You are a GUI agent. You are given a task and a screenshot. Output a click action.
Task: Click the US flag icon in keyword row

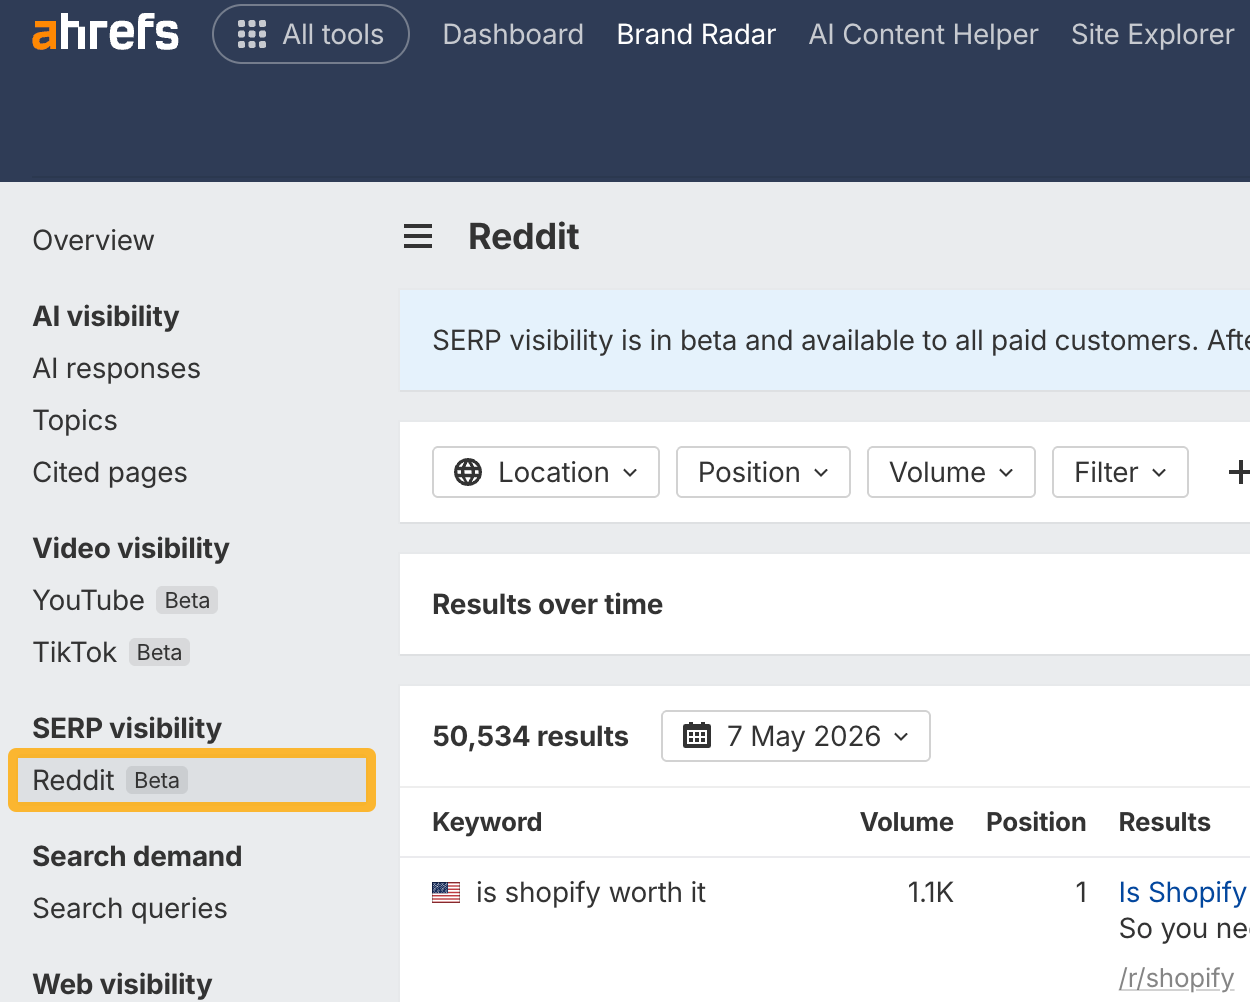(446, 892)
